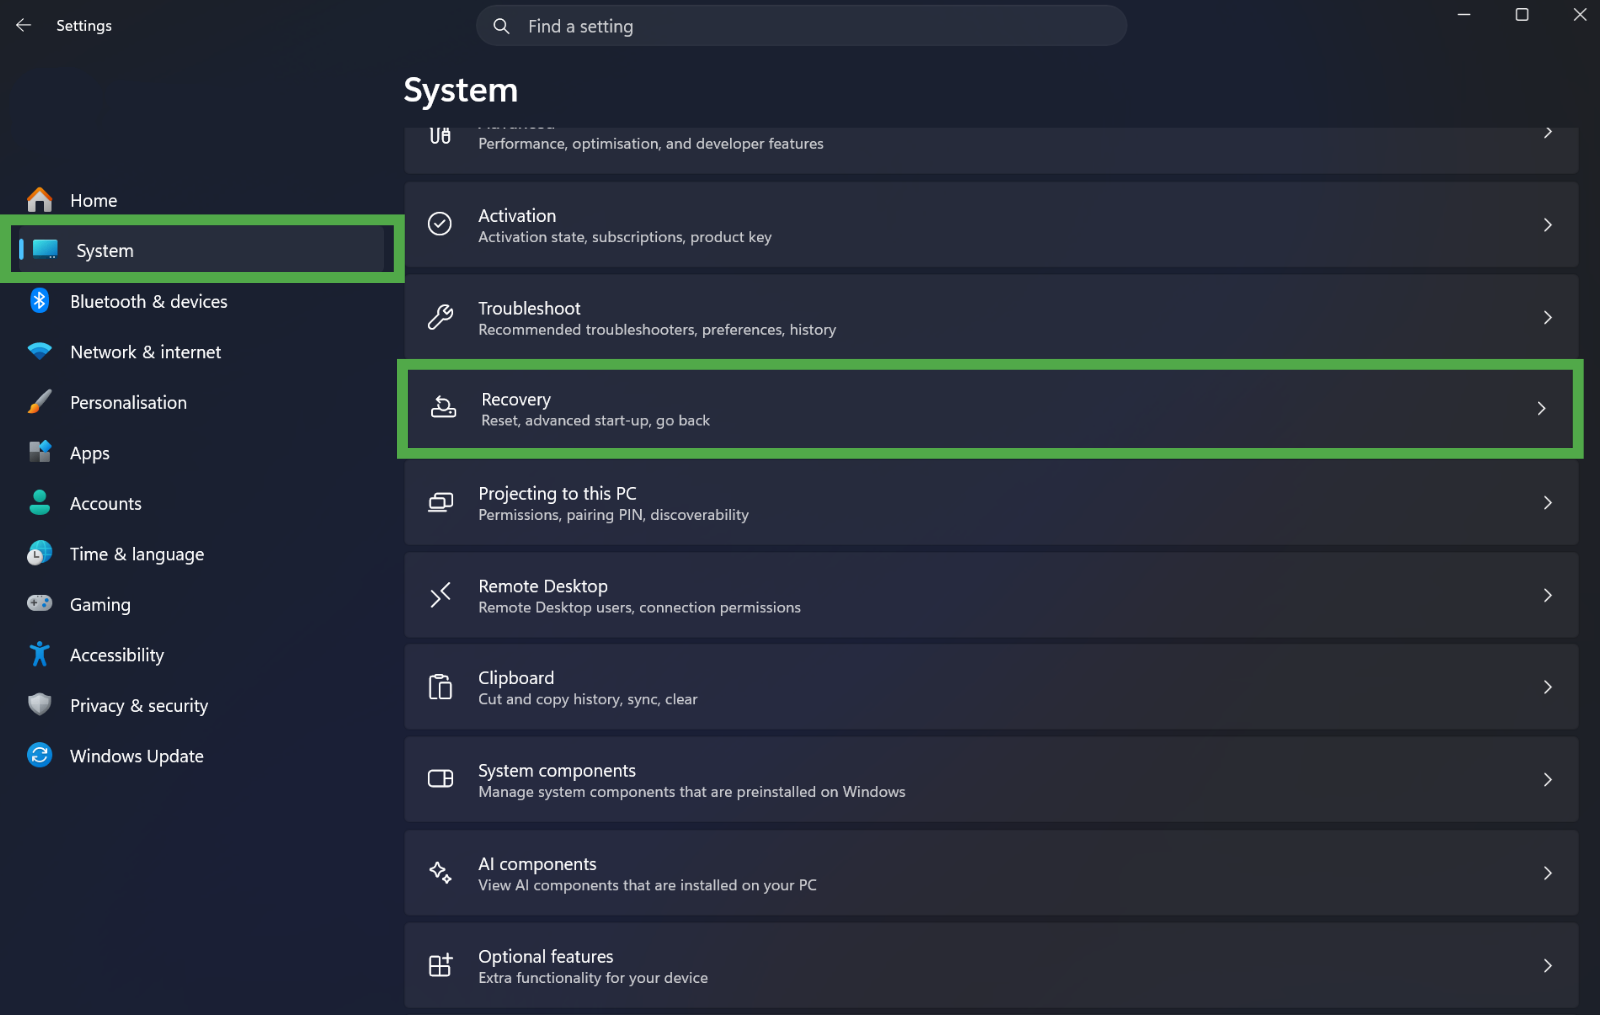Select Apps label in sidebar
This screenshot has width=1600, height=1015.
click(x=90, y=453)
